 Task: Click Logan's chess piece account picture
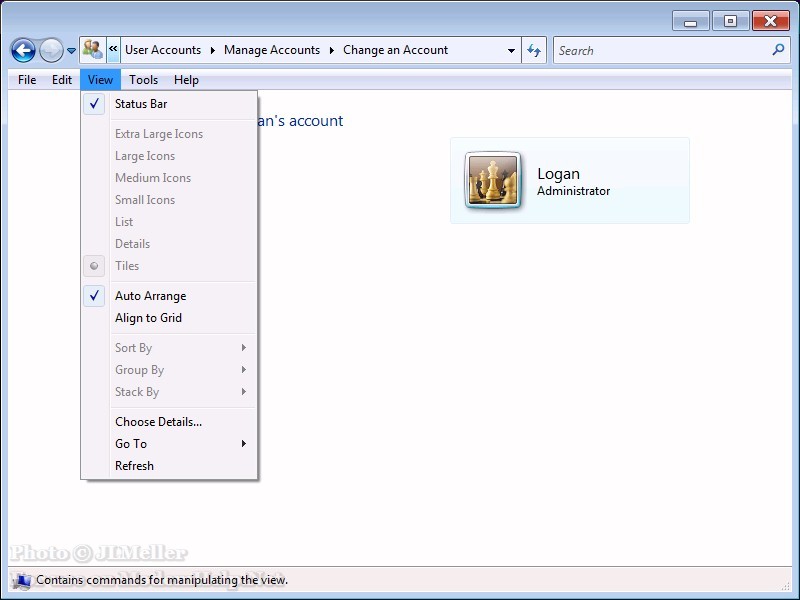pos(493,180)
